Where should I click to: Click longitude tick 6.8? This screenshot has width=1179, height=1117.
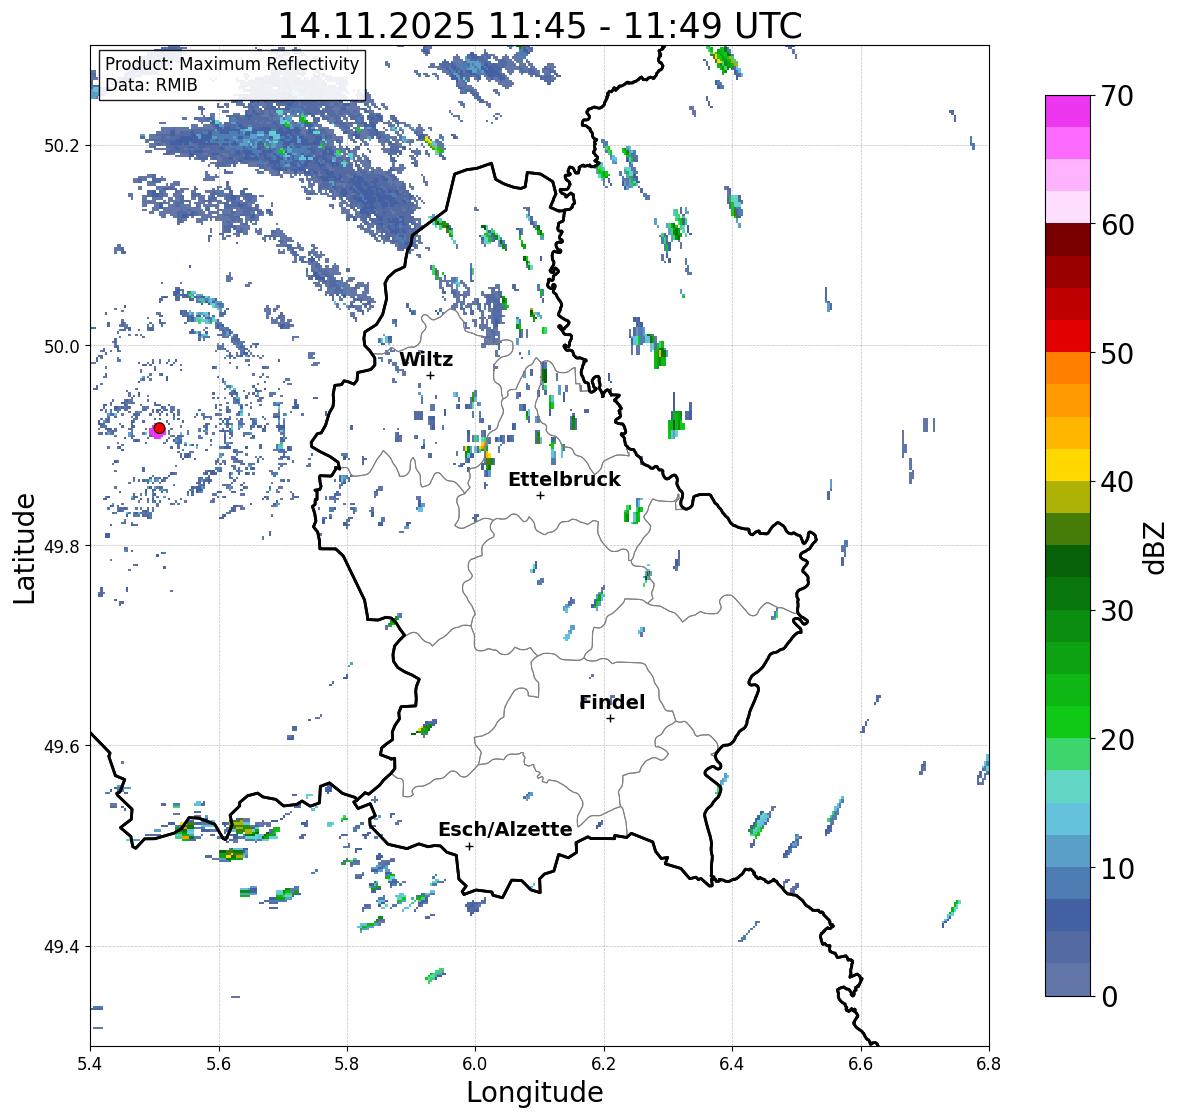point(988,1064)
